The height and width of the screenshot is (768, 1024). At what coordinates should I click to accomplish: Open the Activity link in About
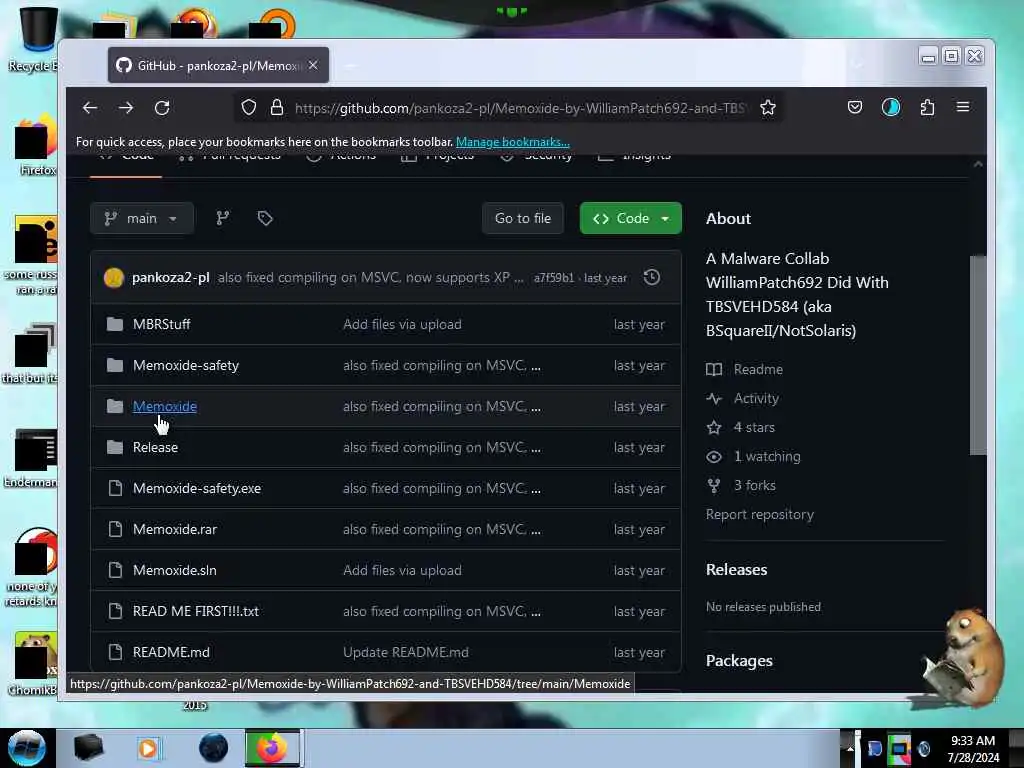point(743,398)
